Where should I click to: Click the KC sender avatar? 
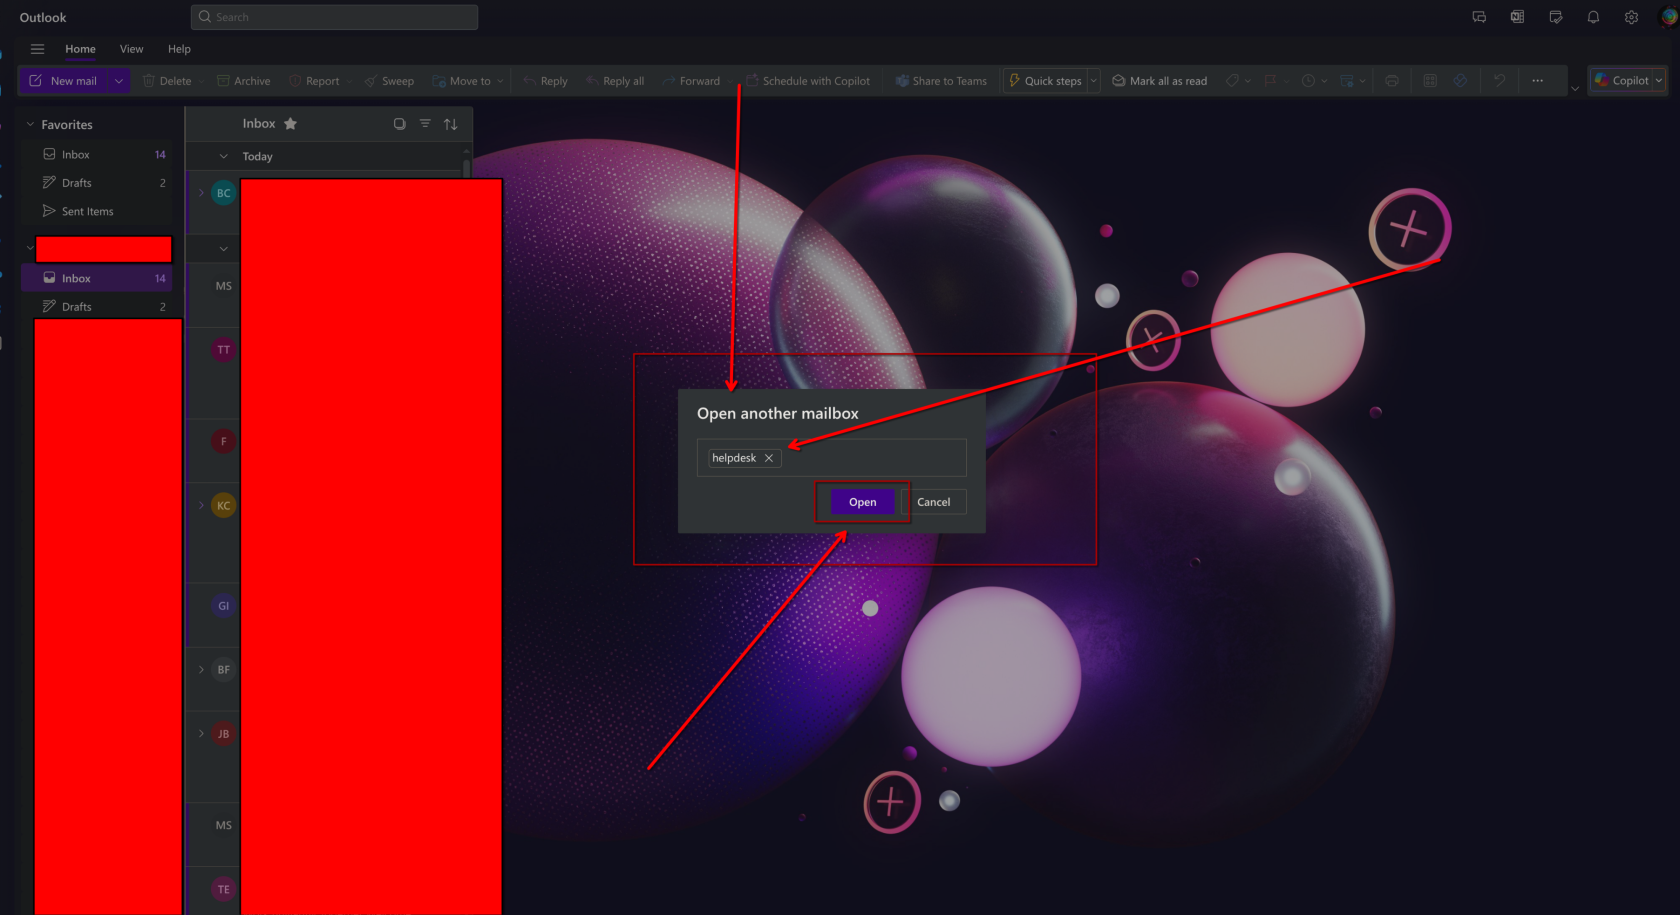[224, 506]
